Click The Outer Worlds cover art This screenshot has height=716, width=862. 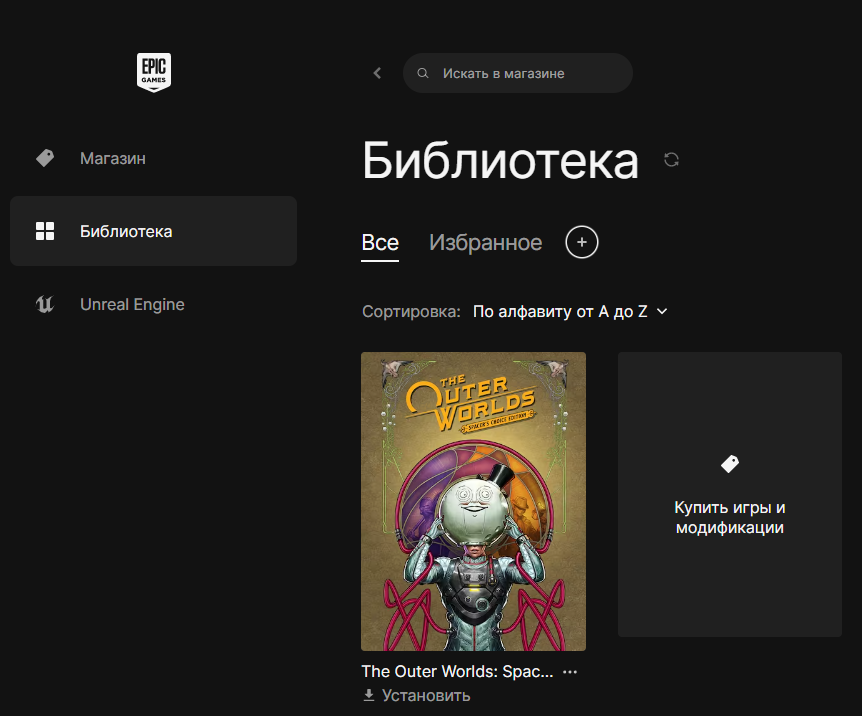tap(473, 501)
